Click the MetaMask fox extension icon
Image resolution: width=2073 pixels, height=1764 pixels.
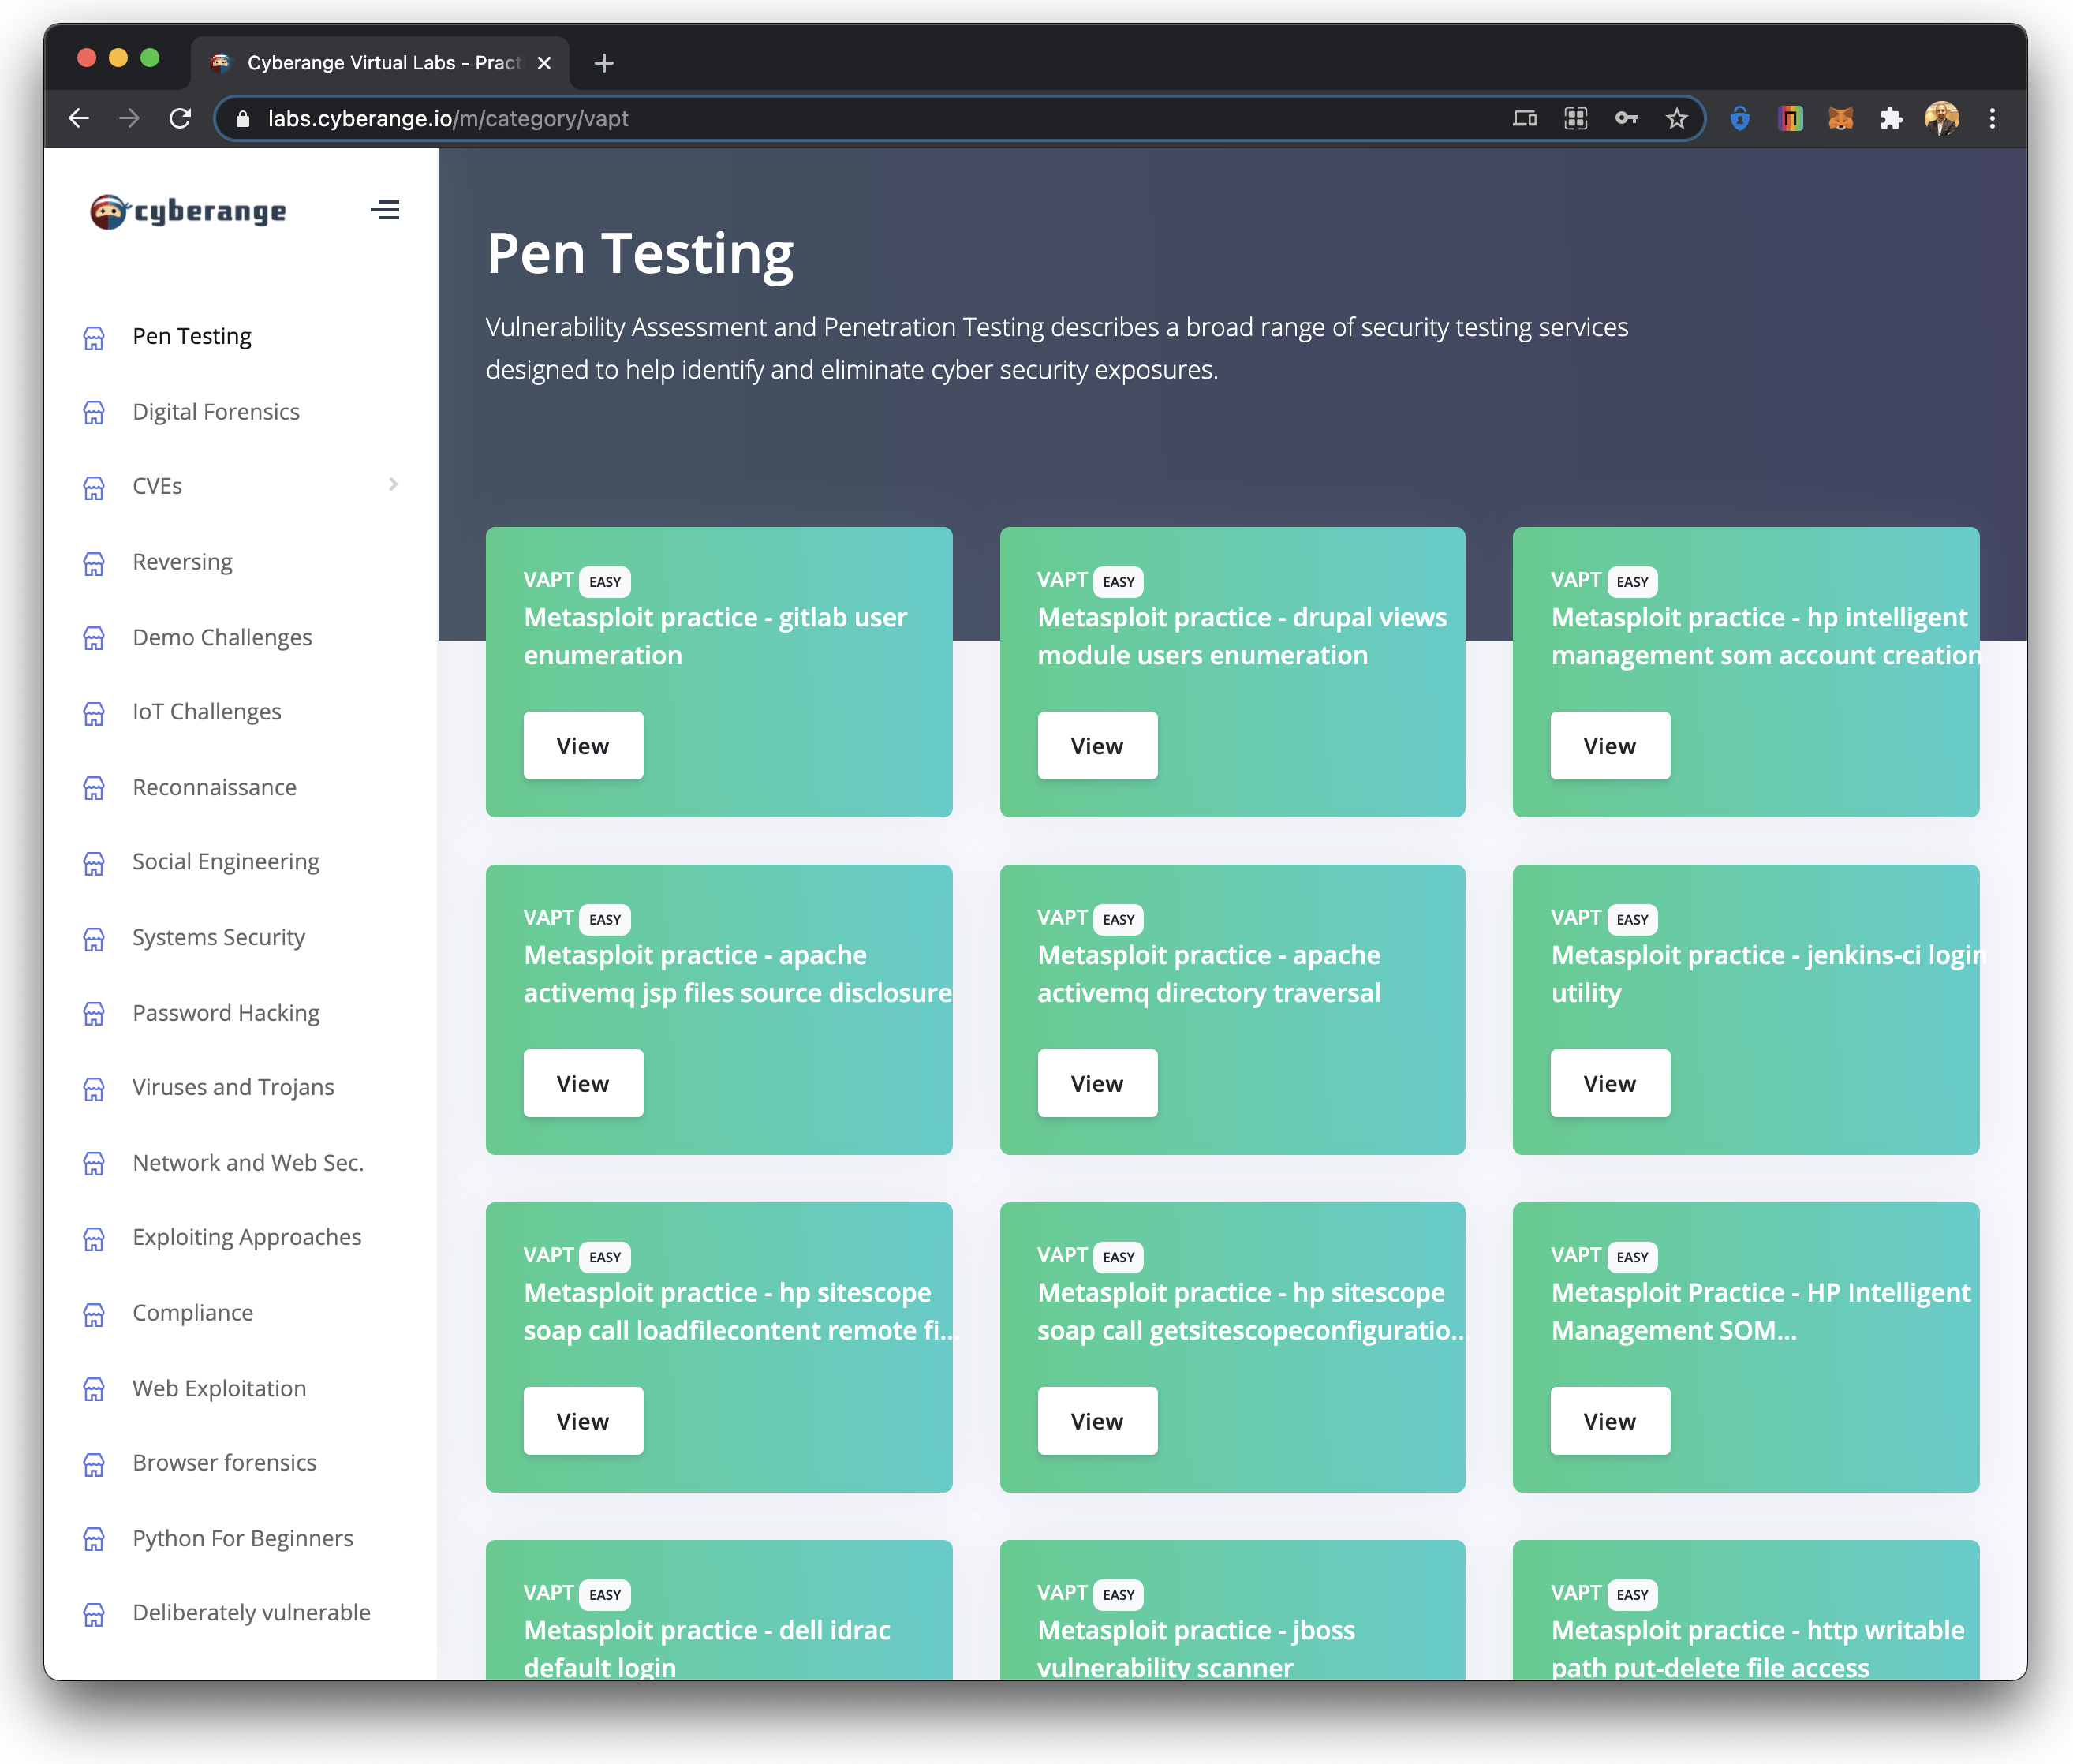(1840, 119)
